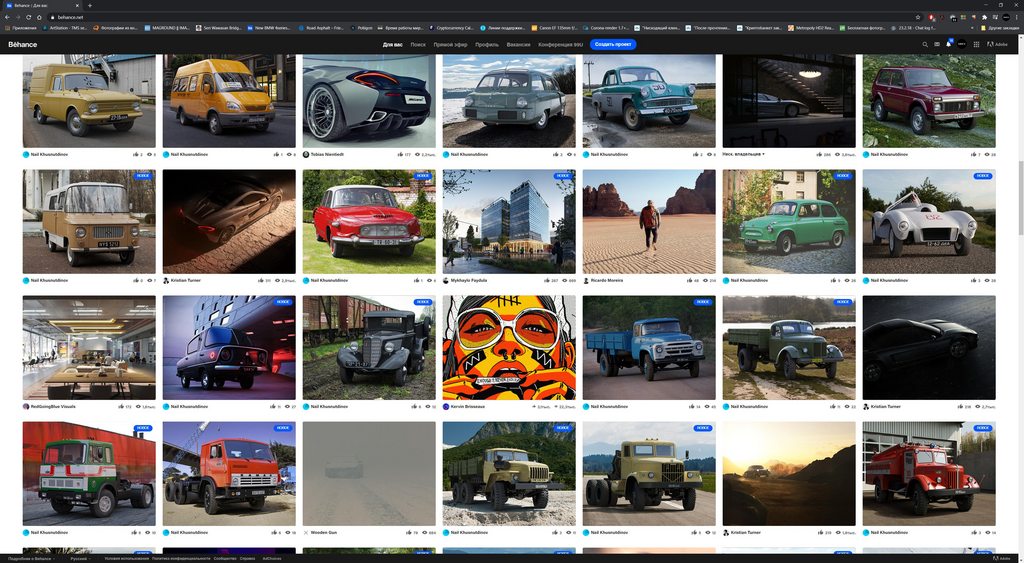Open the apps grid icon in header

pyautogui.click(x=976, y=44)
